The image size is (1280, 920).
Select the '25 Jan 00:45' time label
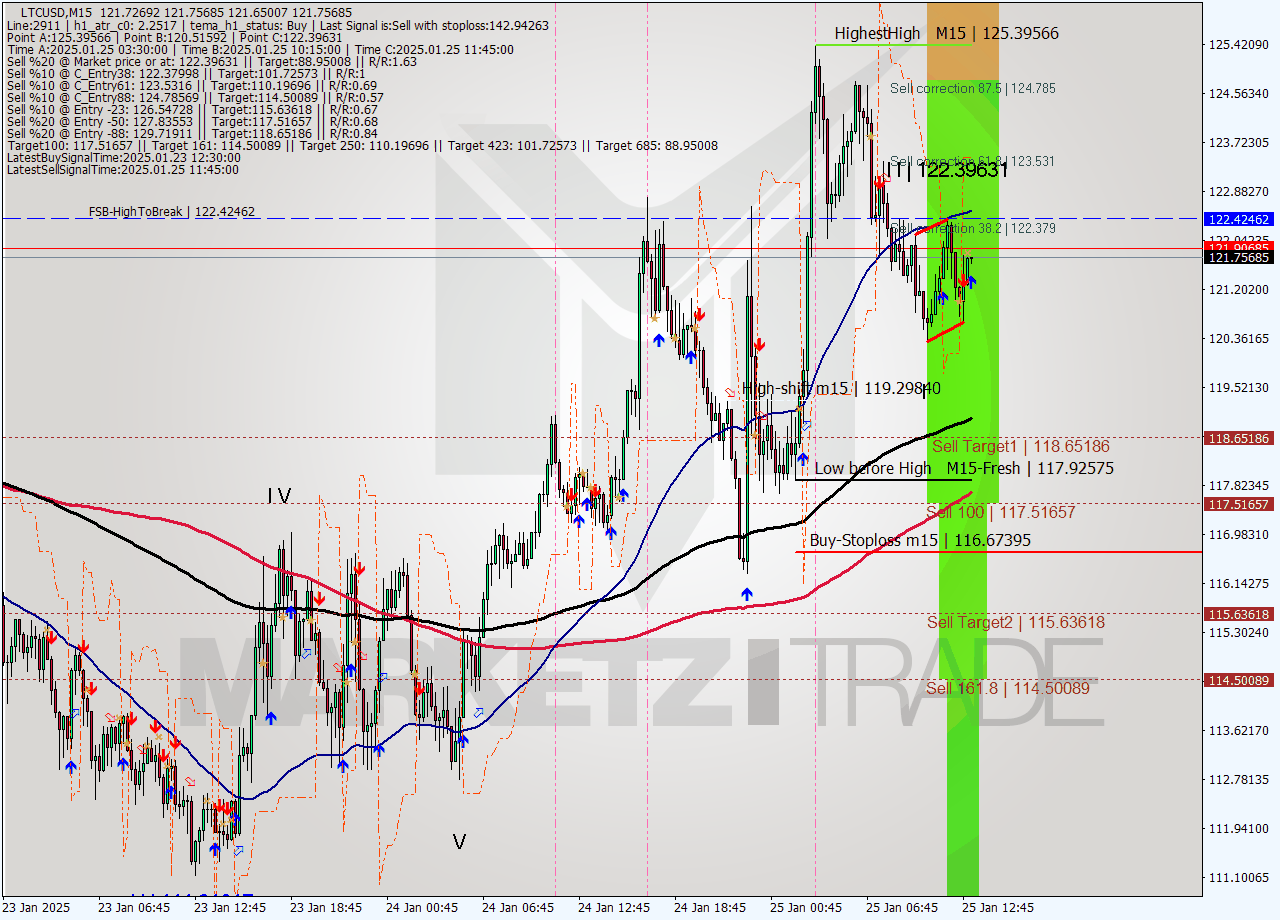806,908
